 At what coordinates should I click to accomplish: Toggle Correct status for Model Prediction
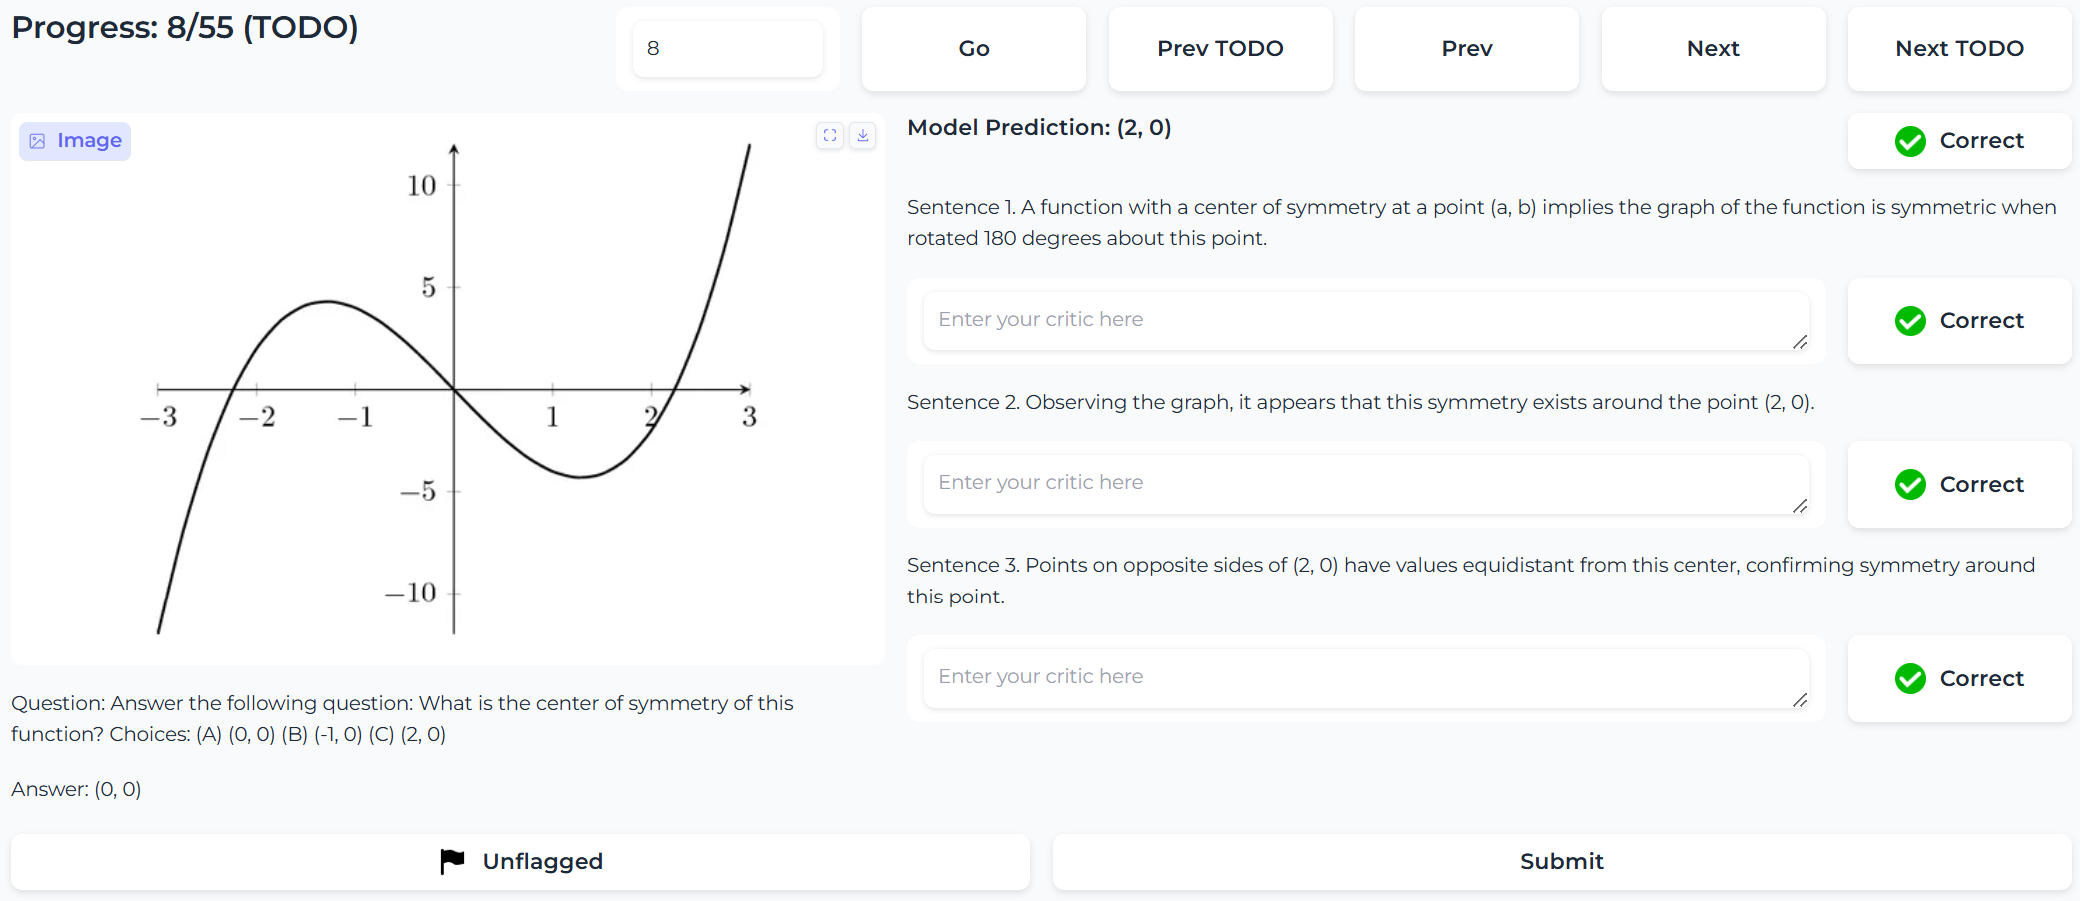[x=1959, y=141]
